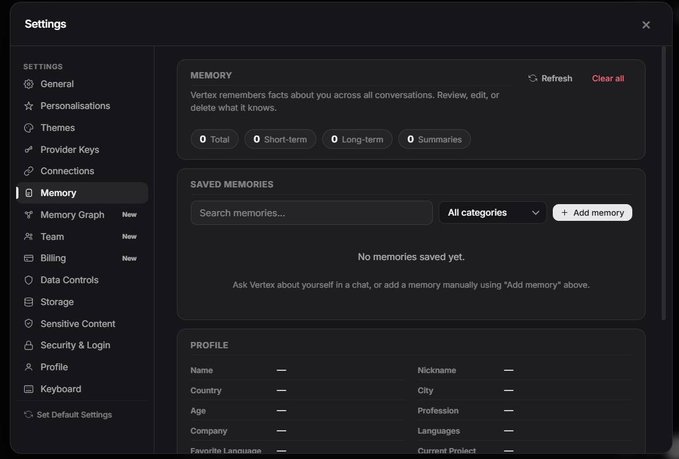
Task: Select Provider Keys in sidebar
Action: pos(82,149)
